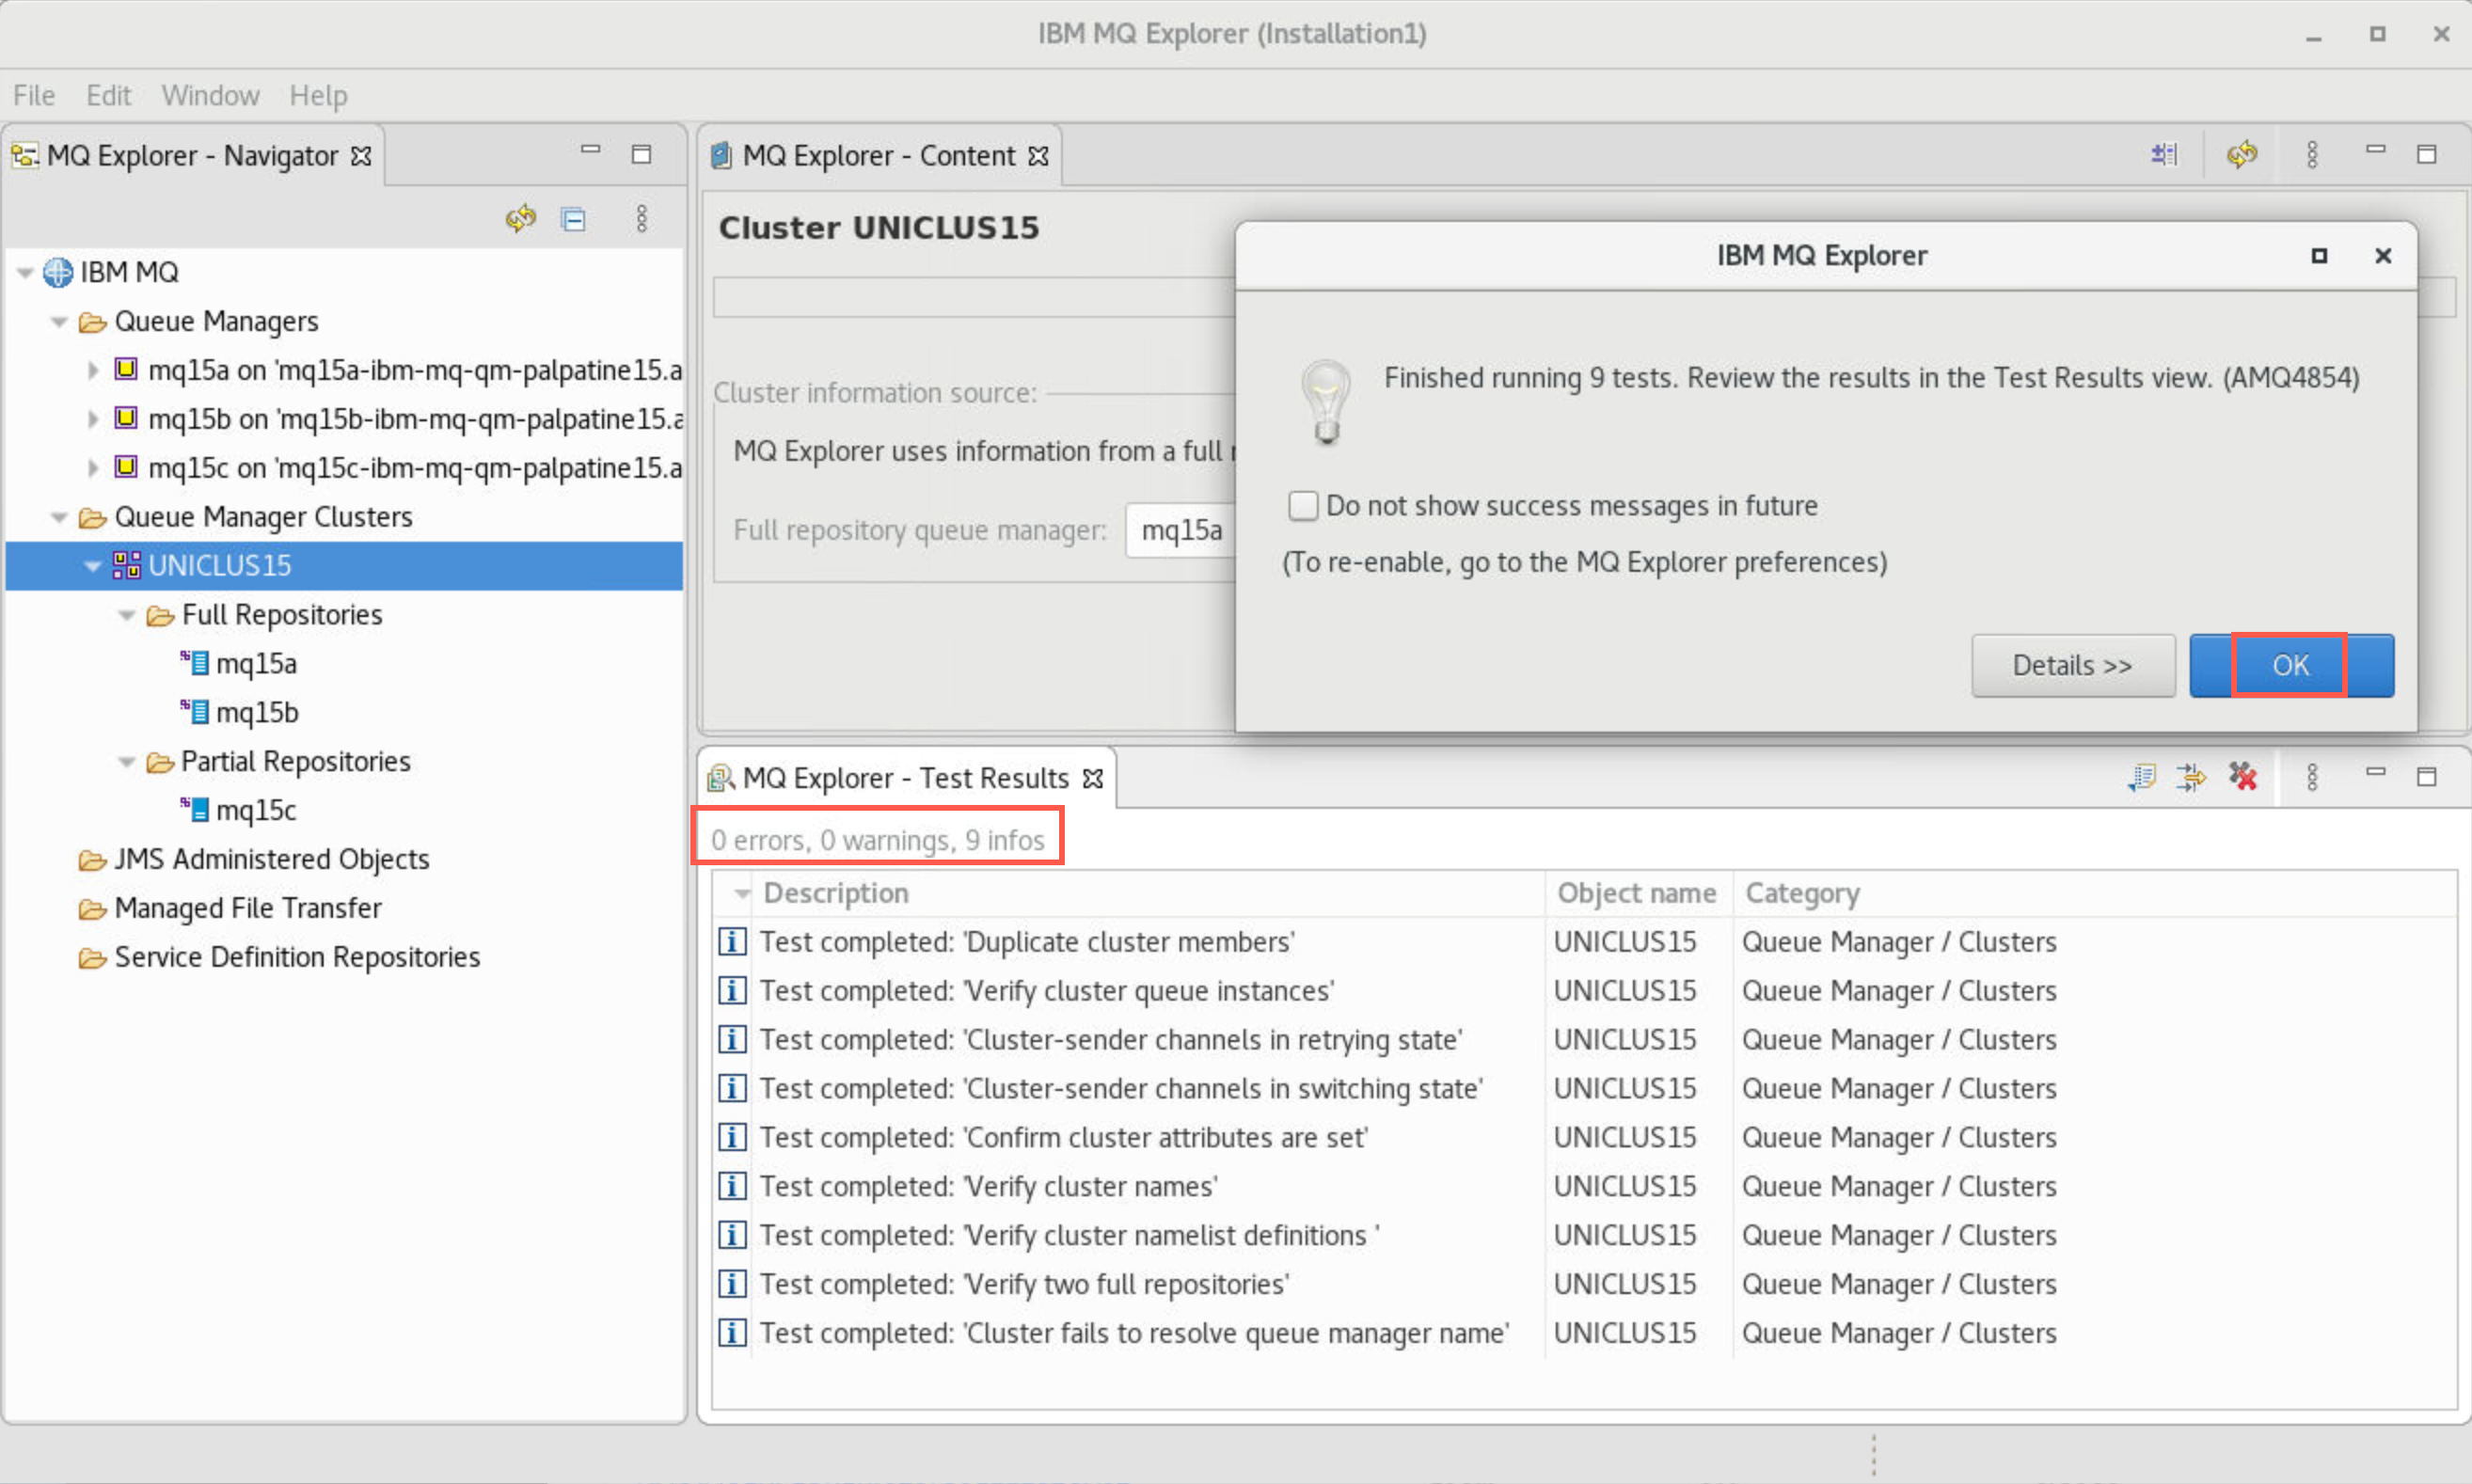Collapse the Queue Managers folder
Viewport: 2472px width, 1484px height.
[x=59, y=321]
